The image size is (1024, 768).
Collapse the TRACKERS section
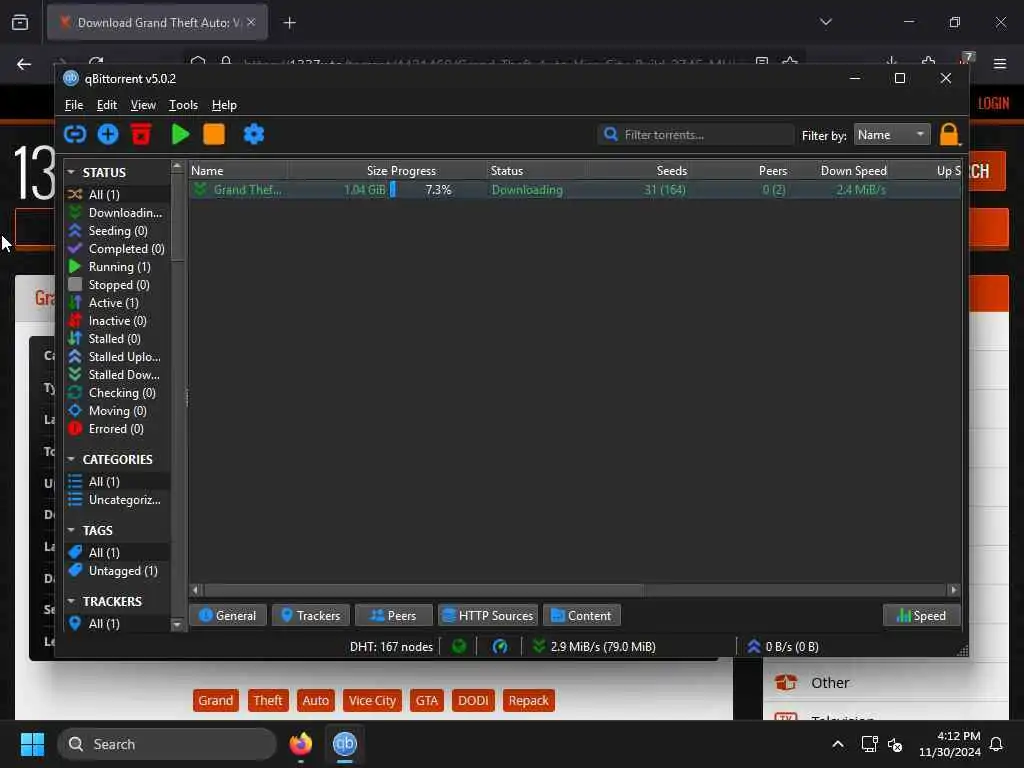tap(71, 601)
